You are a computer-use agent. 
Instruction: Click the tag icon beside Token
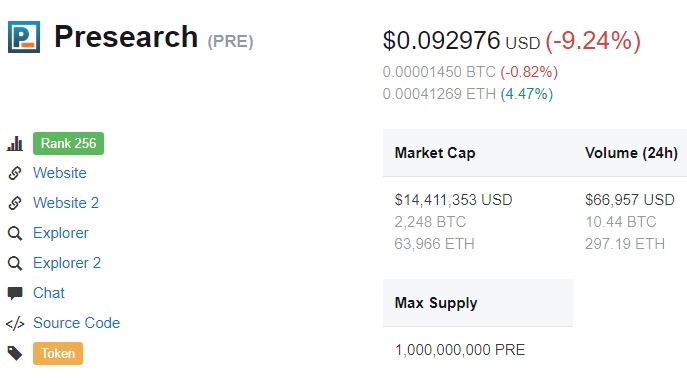coord(15,353)
